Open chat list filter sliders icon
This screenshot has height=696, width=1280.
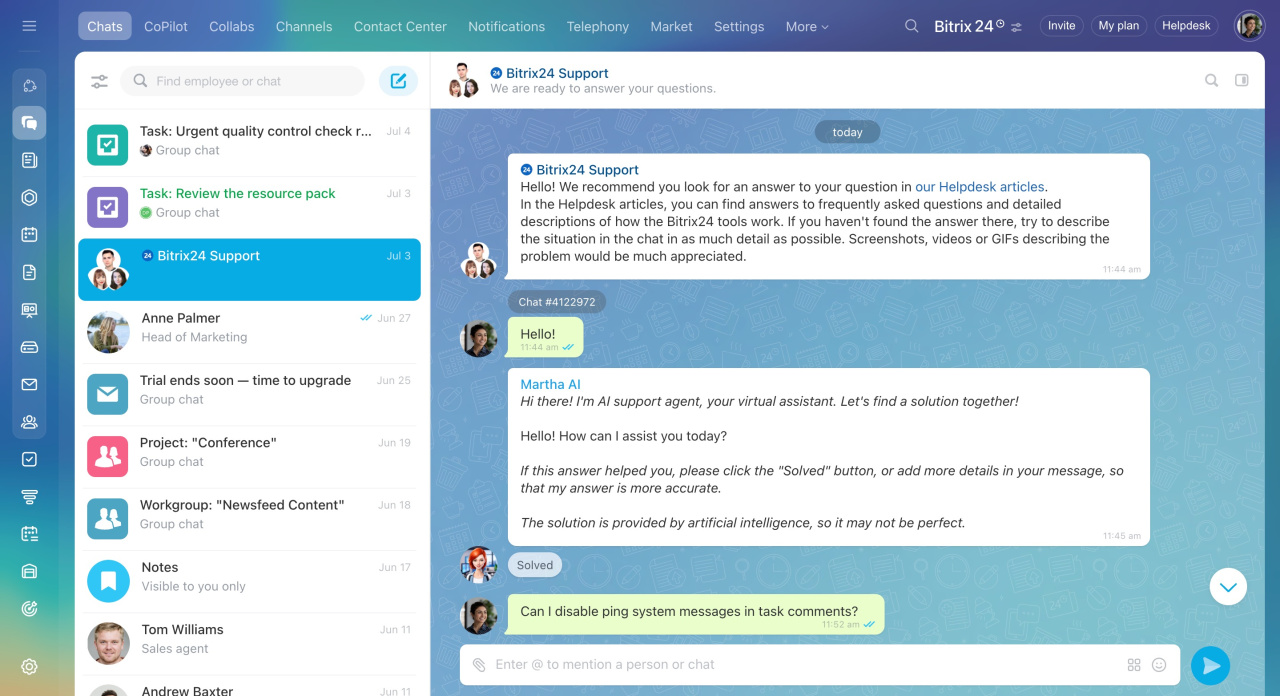pos(99,81)
